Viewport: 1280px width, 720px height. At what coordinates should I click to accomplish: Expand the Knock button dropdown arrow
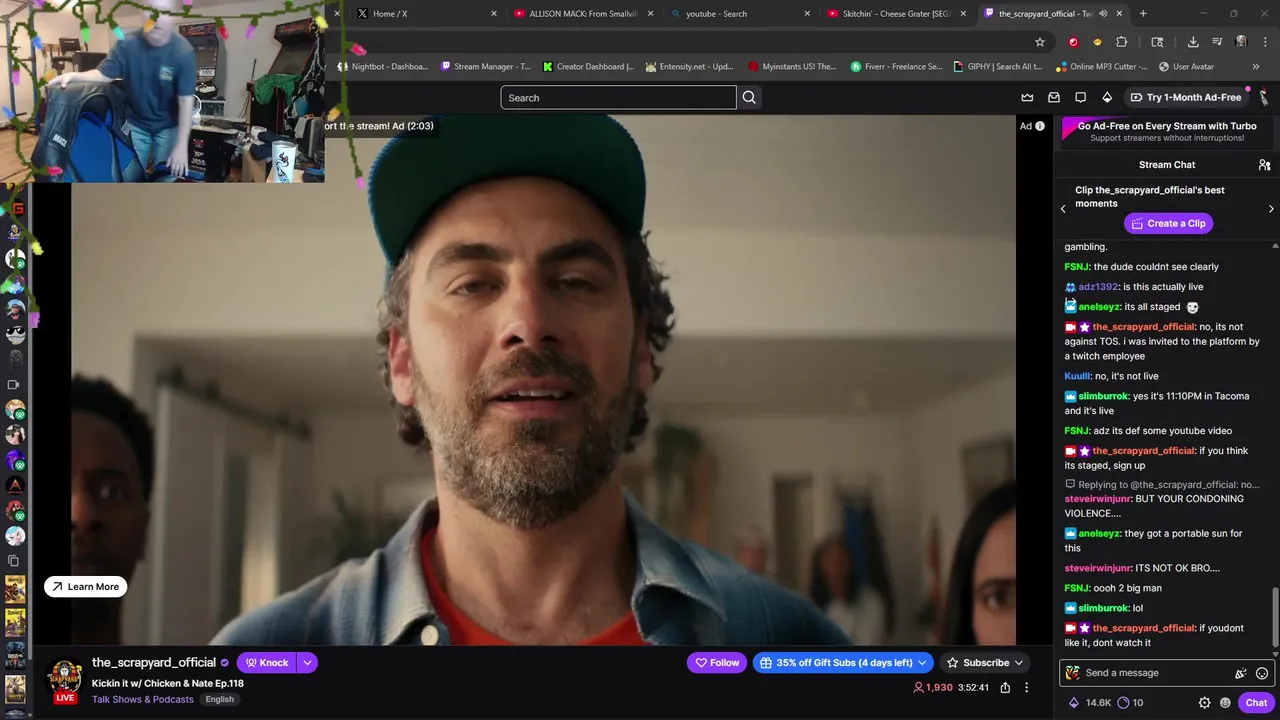[308, 662]
